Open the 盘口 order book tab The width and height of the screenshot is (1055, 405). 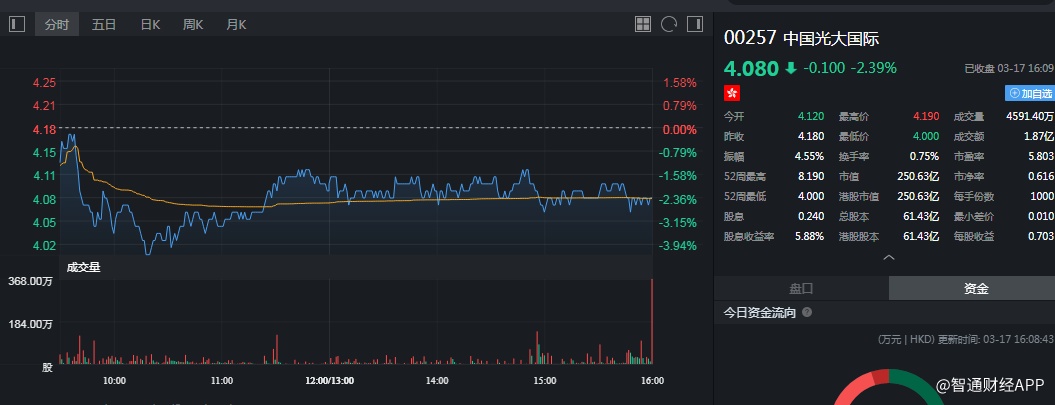tap(802, 288)
